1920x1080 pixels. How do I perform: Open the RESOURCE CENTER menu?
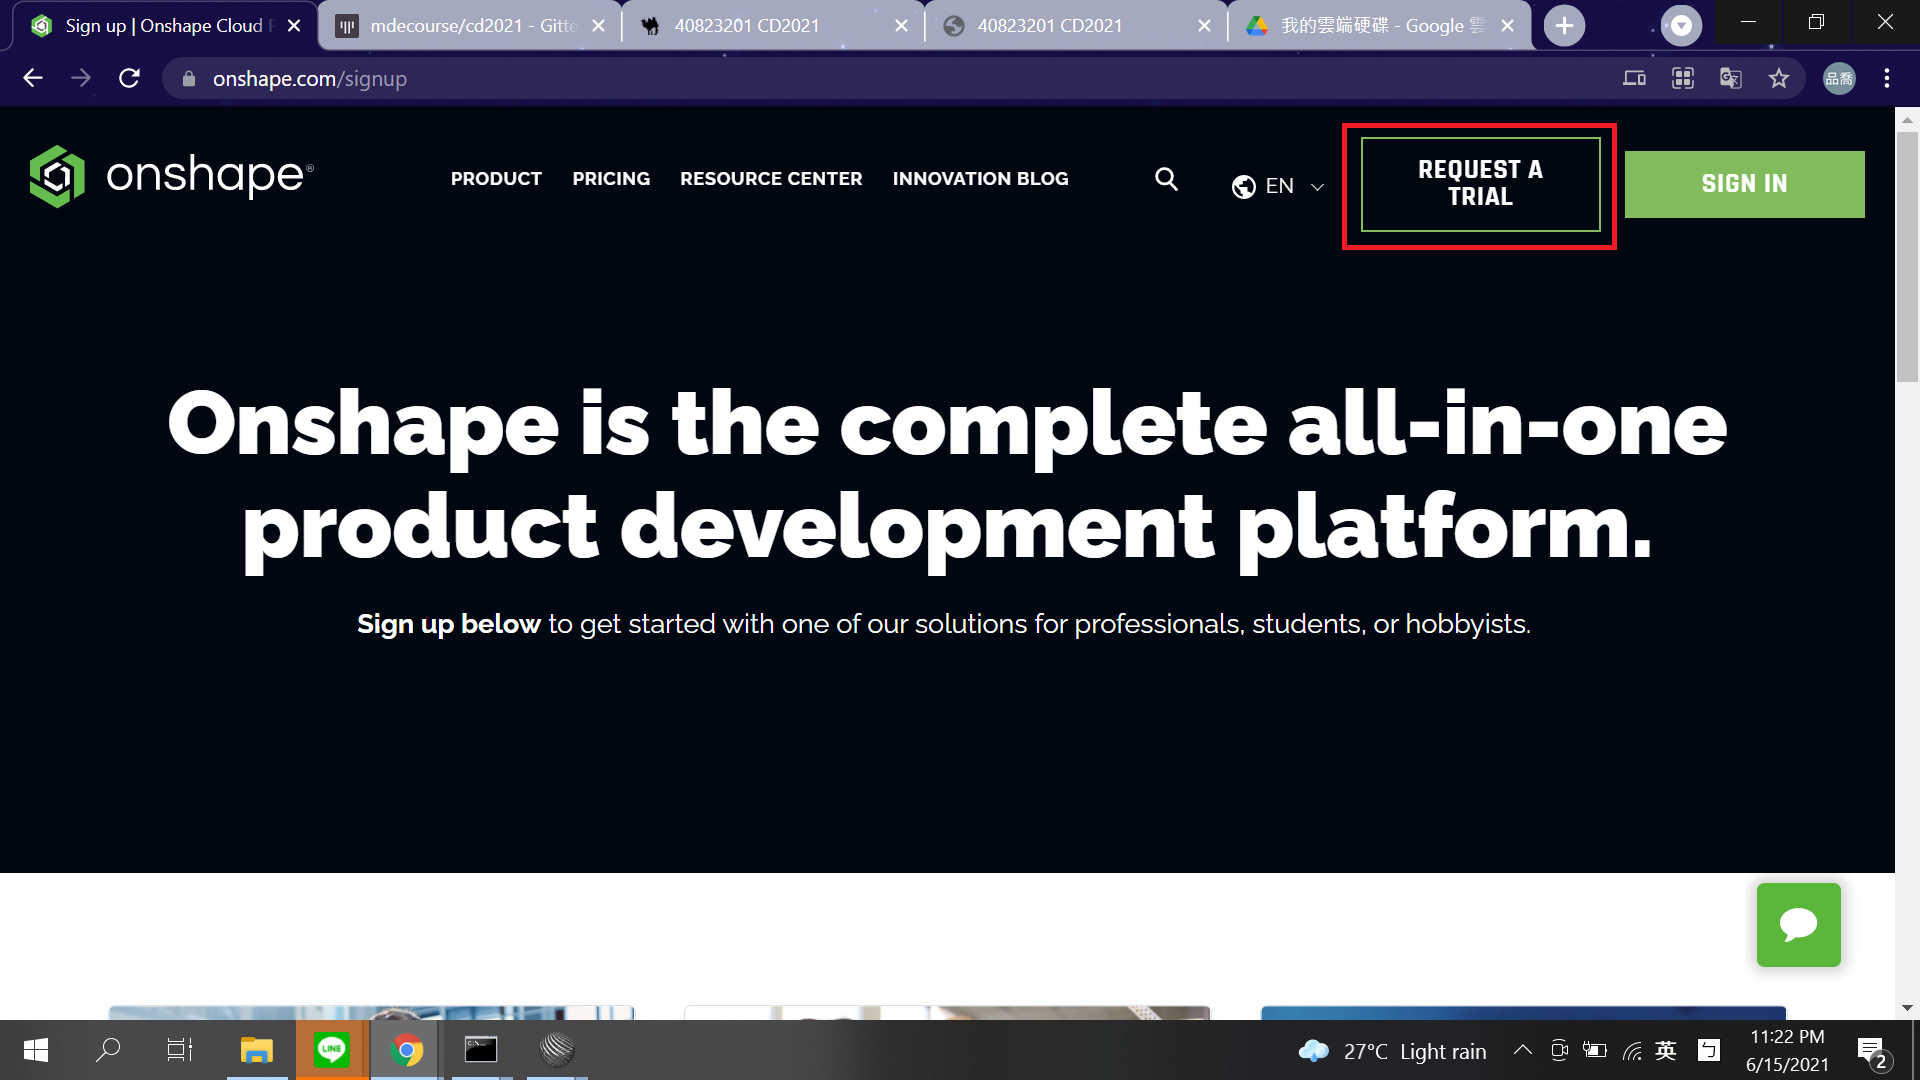[771, 179]
